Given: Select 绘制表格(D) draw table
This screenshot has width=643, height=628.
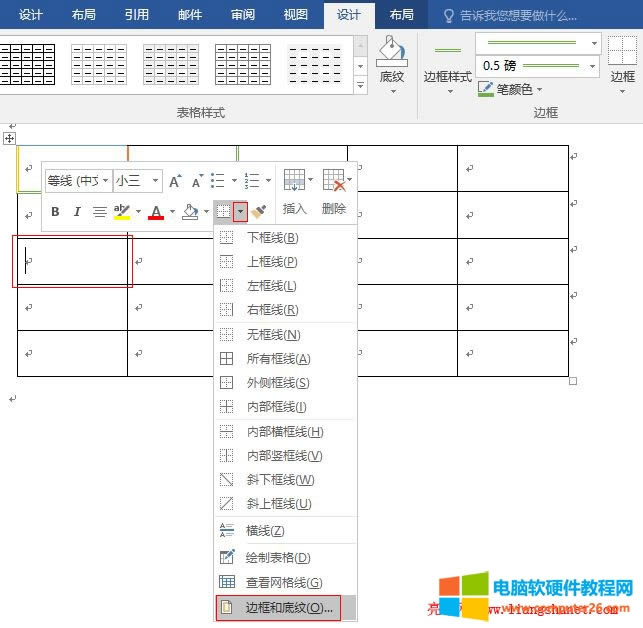Looking at the screenshot, I should coord(285,558).
